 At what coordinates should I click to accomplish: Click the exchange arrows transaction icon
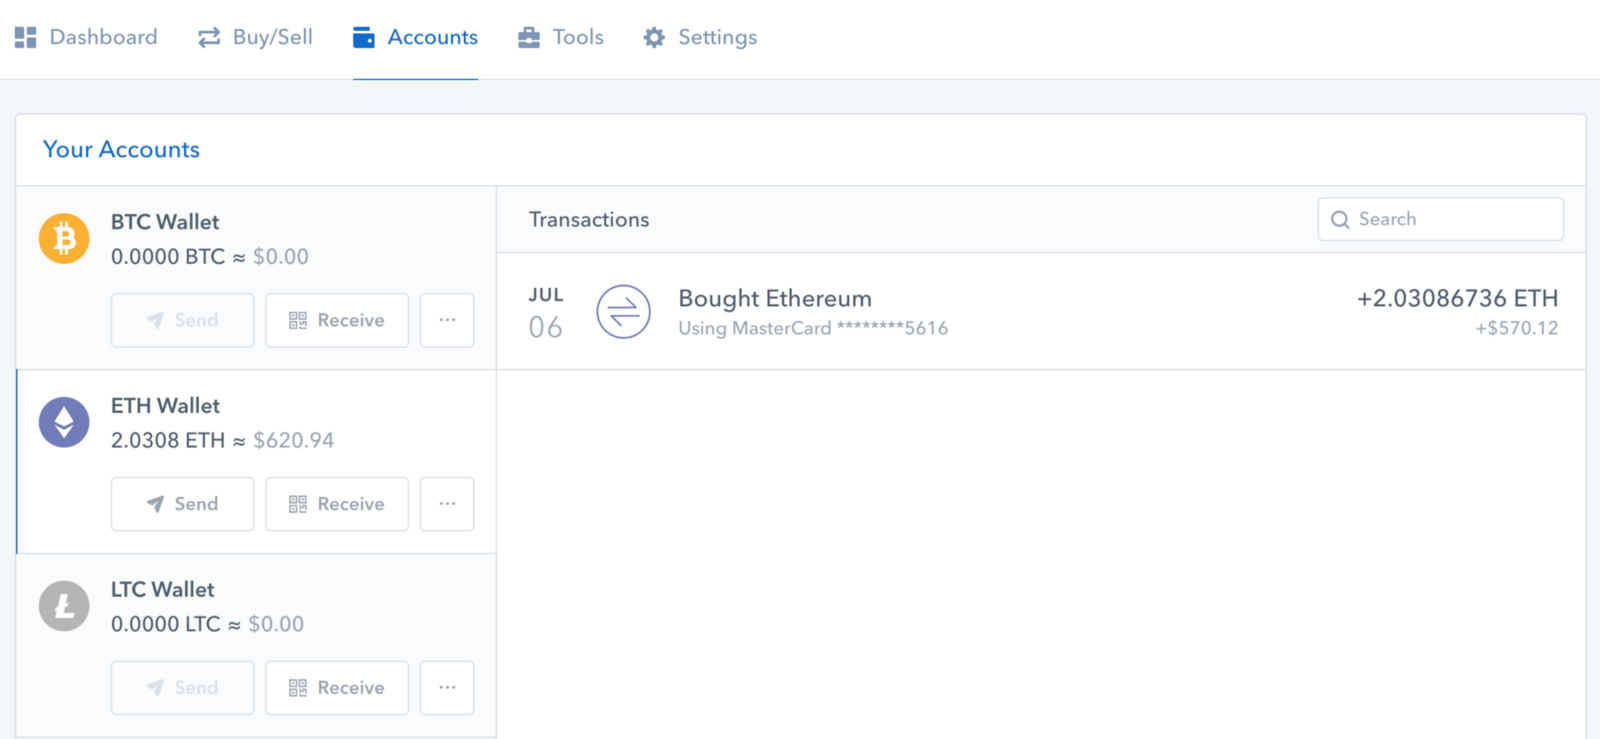click(623, 312)
